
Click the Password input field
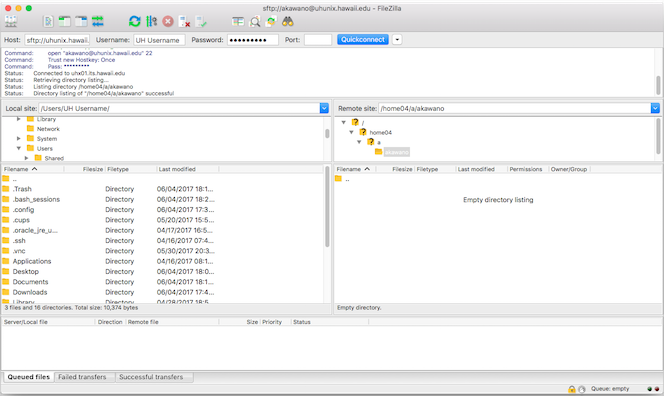253,40
